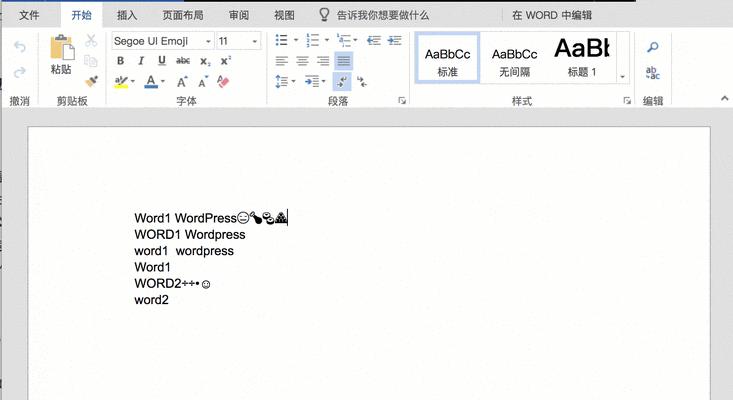733x400 pixels.
Task: Click the Find magnifier icon
Action: [652, 47]
